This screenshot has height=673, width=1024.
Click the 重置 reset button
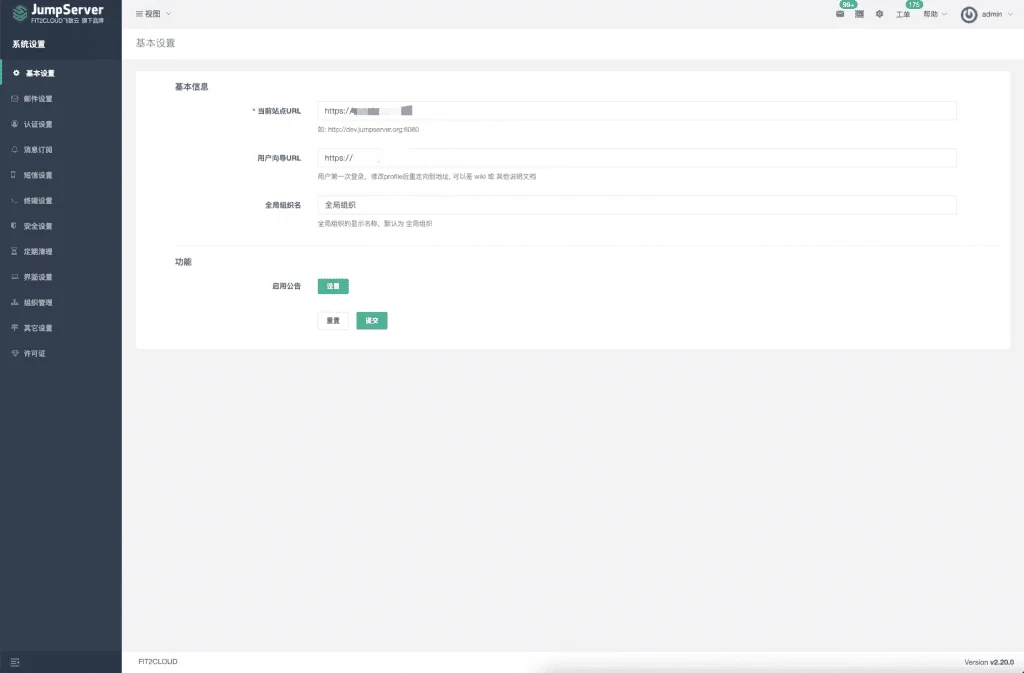point(333,321)
